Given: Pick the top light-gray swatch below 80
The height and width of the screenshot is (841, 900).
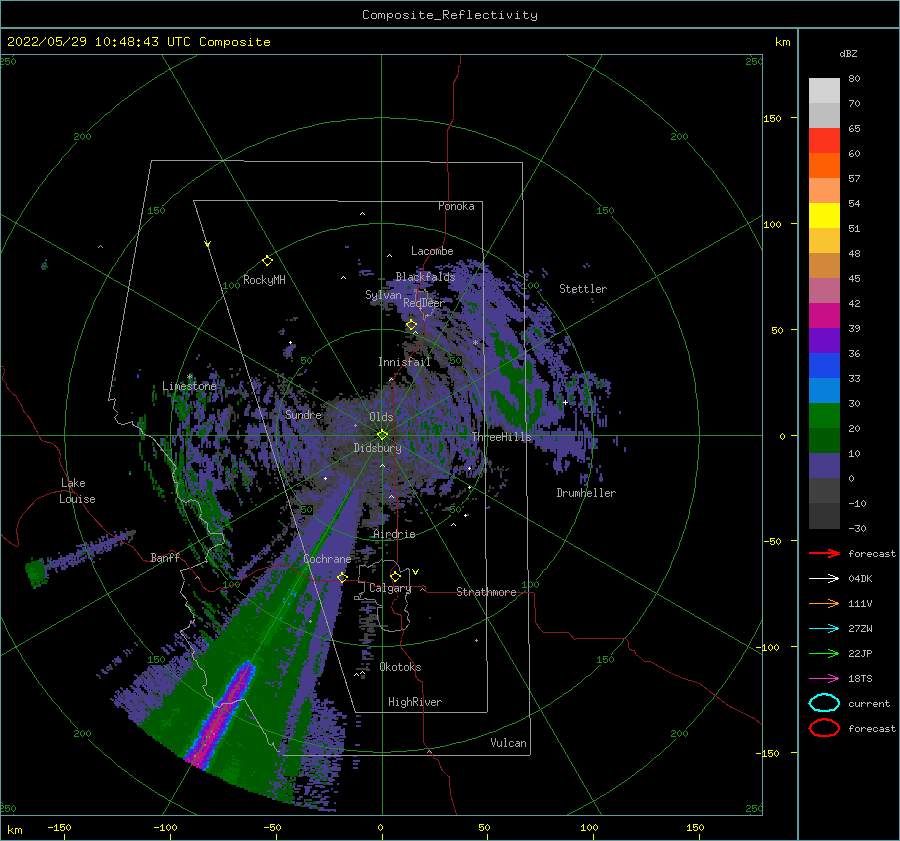Looking at the screenshot, I should pos(824,91).
